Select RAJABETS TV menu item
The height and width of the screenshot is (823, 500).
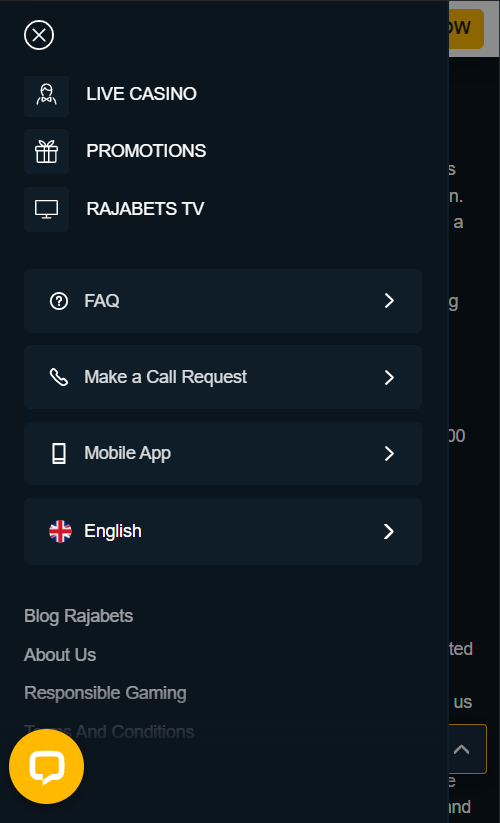[x=145, y=209]
